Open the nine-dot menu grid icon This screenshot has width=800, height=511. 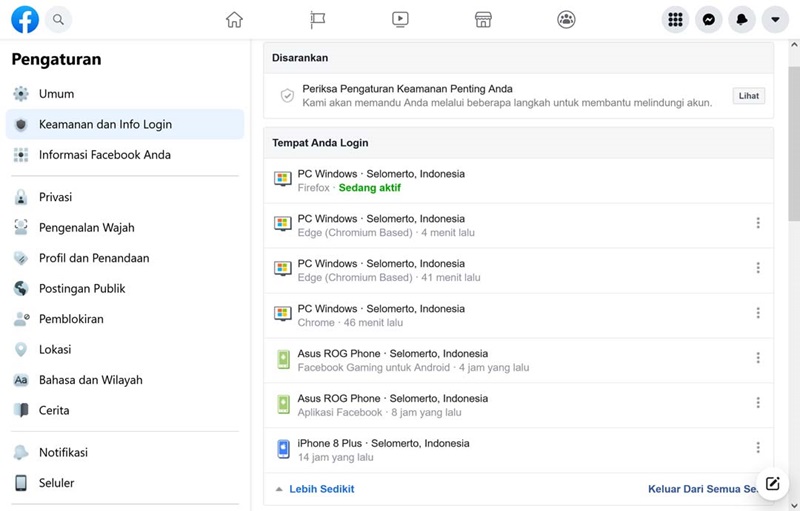(x=675, y=20)
